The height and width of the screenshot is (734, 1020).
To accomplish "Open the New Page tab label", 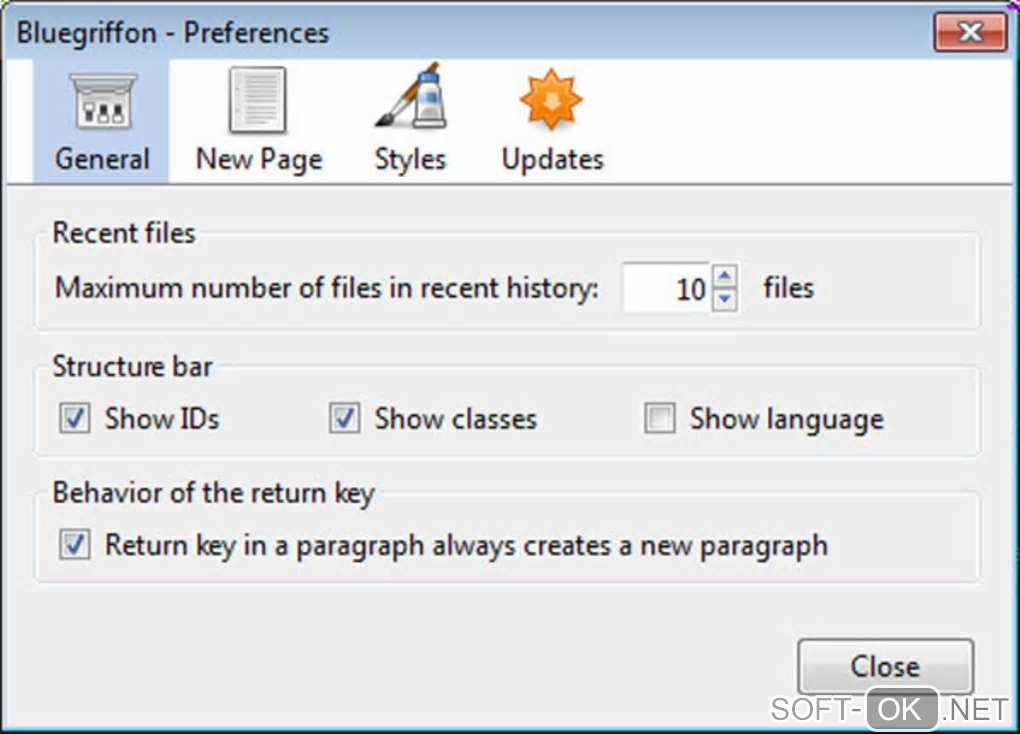I will 258,159.
